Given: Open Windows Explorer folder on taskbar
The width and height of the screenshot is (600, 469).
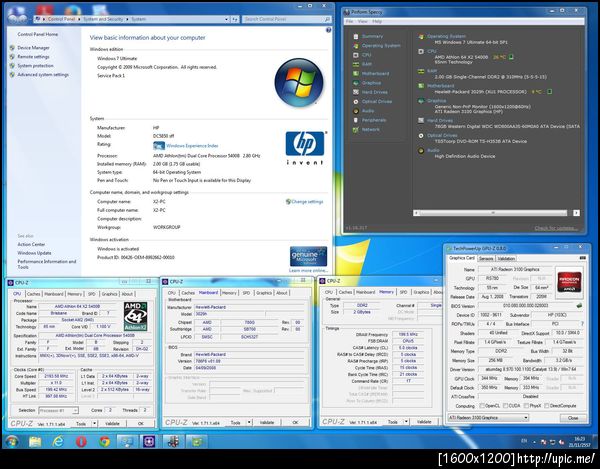Looking at the screenshot, I should (x=35, y=442).
